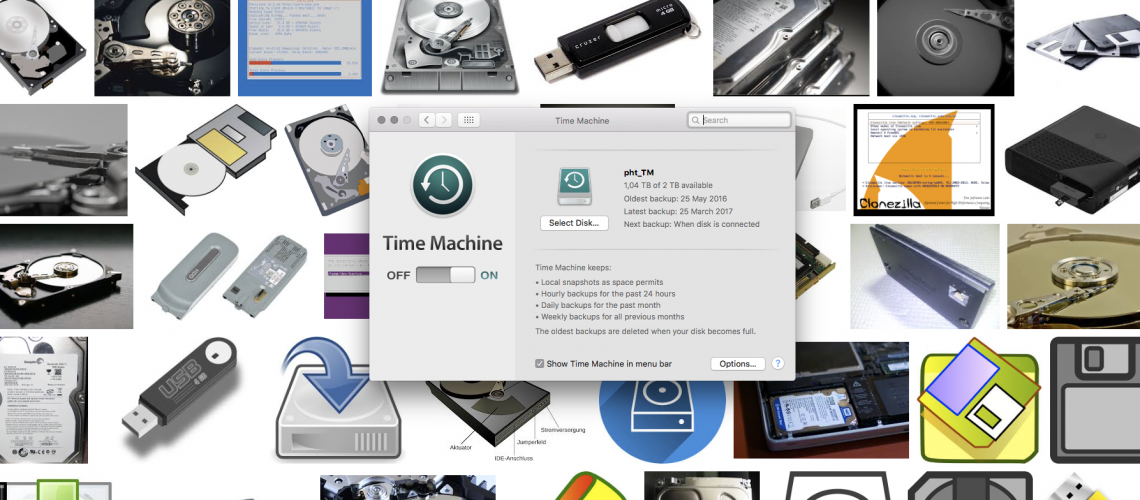Screen dimensions: 1140x500
Task: Click the Search field in the window
Action: pos(744,120)
